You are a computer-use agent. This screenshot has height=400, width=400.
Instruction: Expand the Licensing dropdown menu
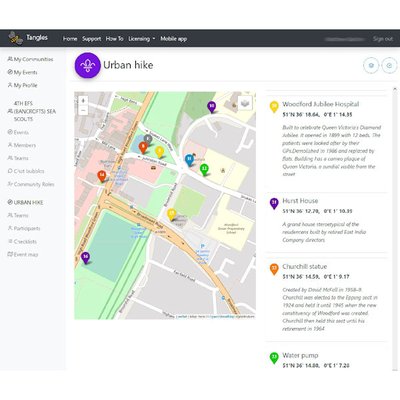tap(142, 39)
